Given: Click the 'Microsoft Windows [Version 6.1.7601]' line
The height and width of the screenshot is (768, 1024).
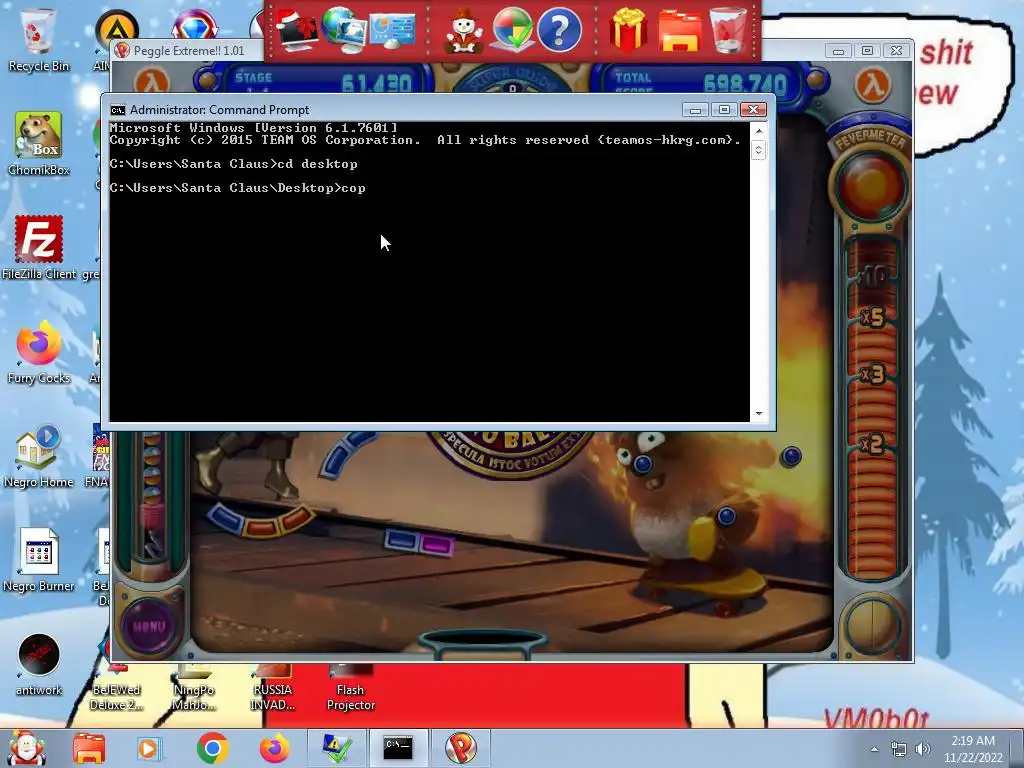Looking at the screenshot, I should pos(253,128).
